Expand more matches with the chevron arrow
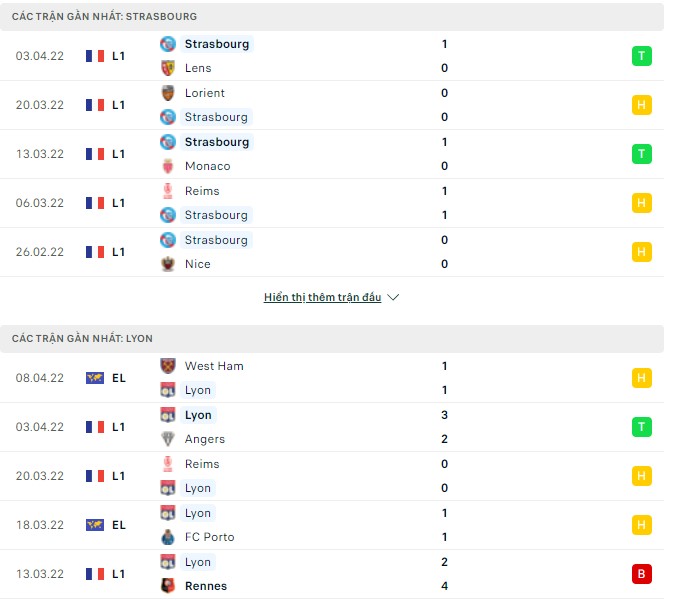 point(393,298)
